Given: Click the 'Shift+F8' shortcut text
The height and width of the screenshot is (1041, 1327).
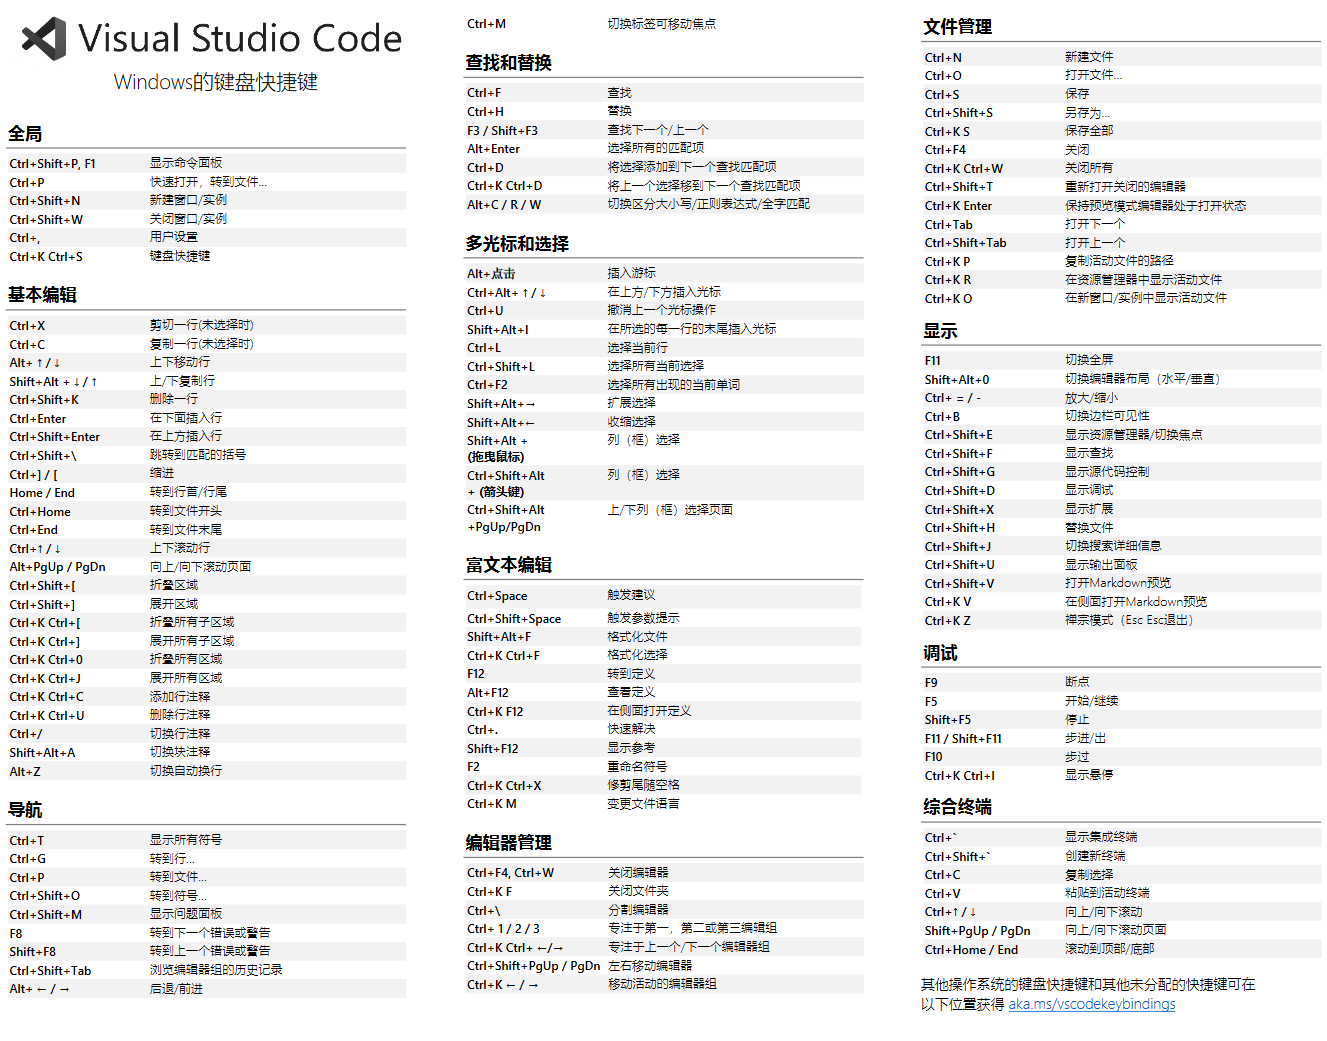Looking at the screenshot, I should [33, 952].
